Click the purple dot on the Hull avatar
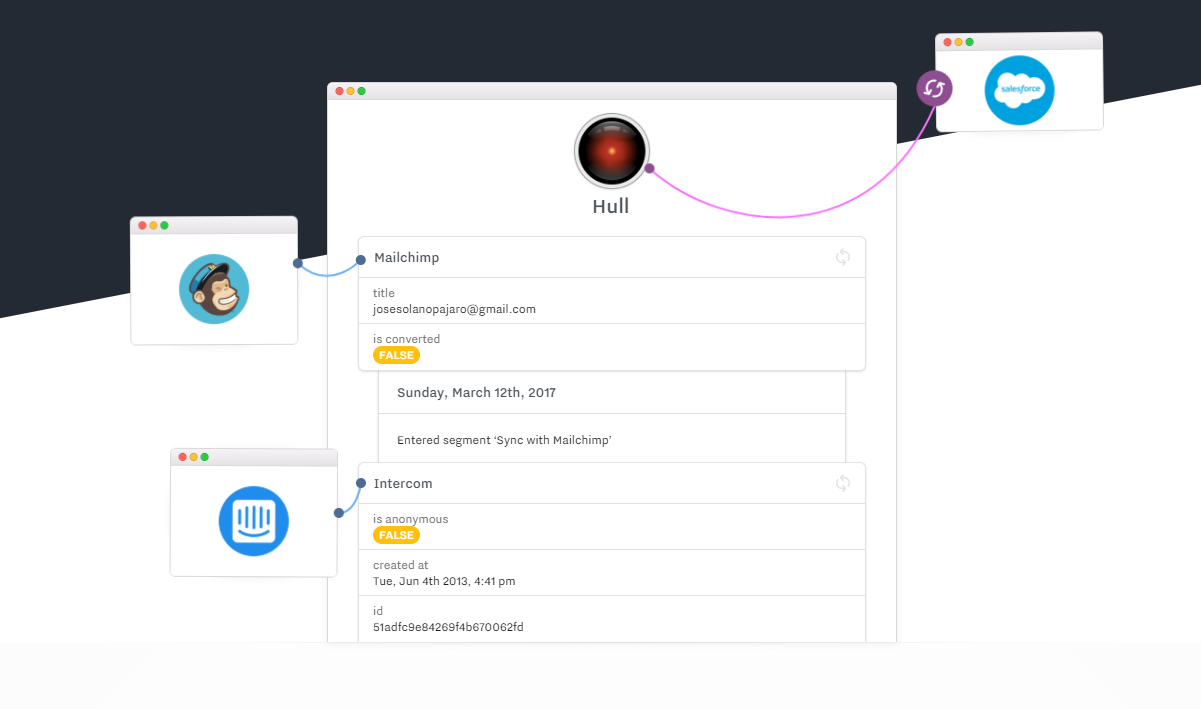This screenshot has height=709, width=1201. 649,168
